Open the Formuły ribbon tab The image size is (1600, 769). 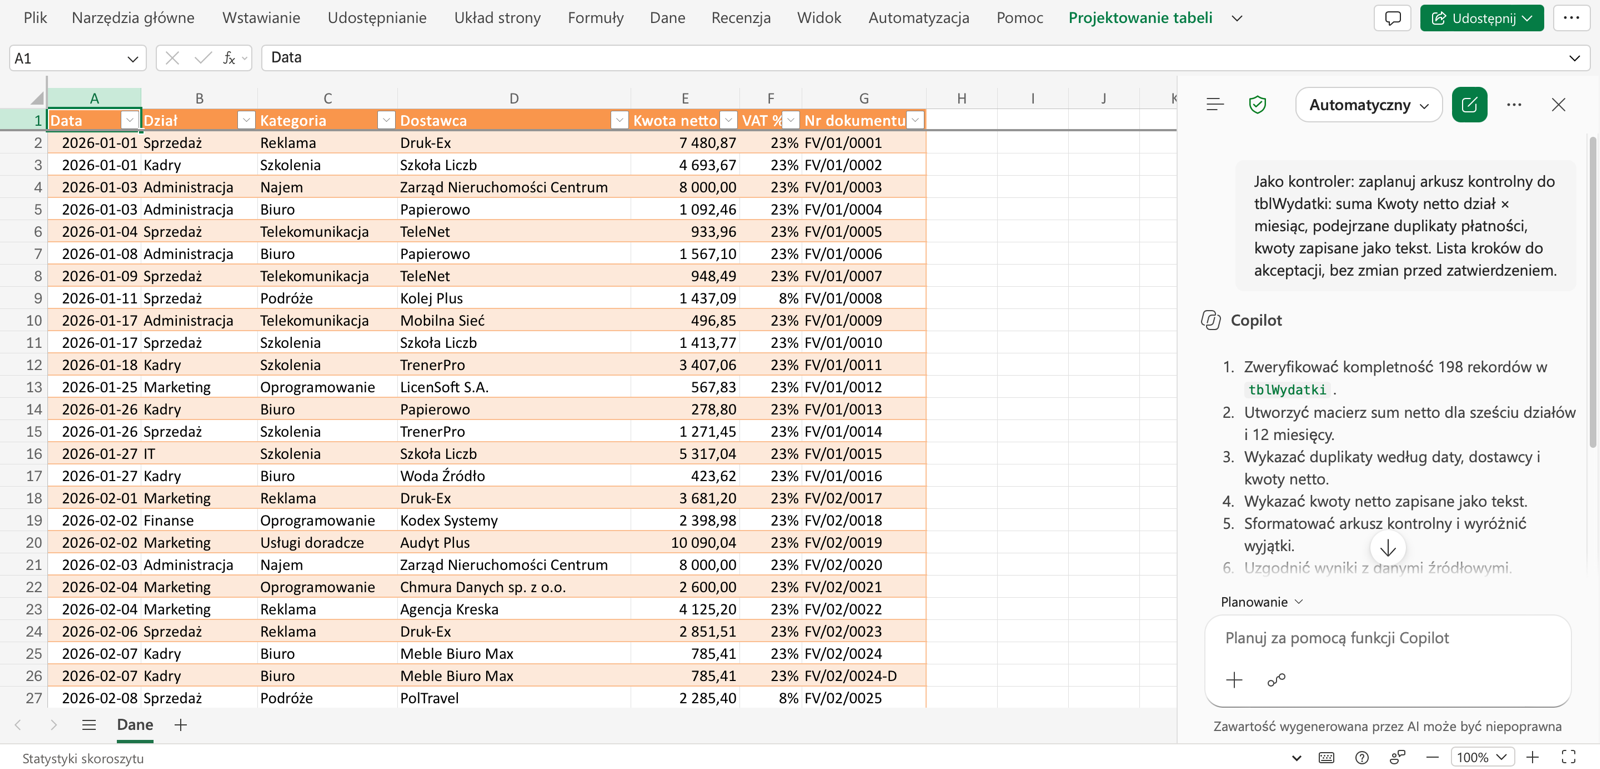(595, 18)
